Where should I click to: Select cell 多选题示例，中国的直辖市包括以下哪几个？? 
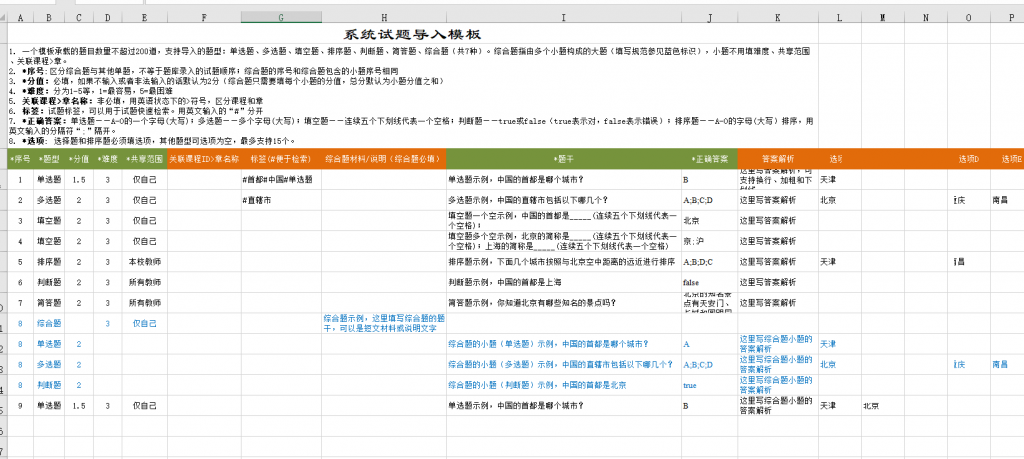click(x=564, y=200)
